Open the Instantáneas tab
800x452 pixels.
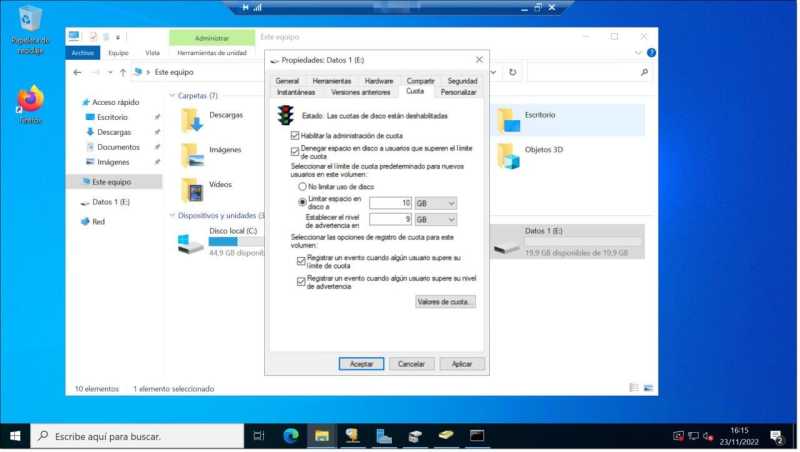296,92
